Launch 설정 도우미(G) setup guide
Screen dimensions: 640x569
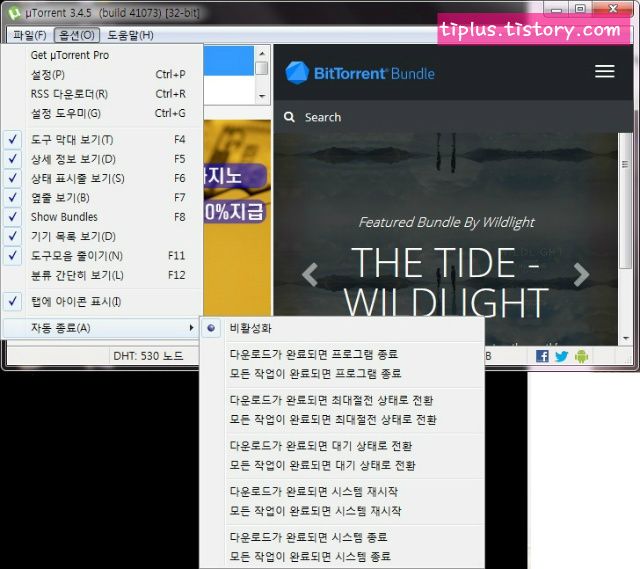(x=102, y=113)
